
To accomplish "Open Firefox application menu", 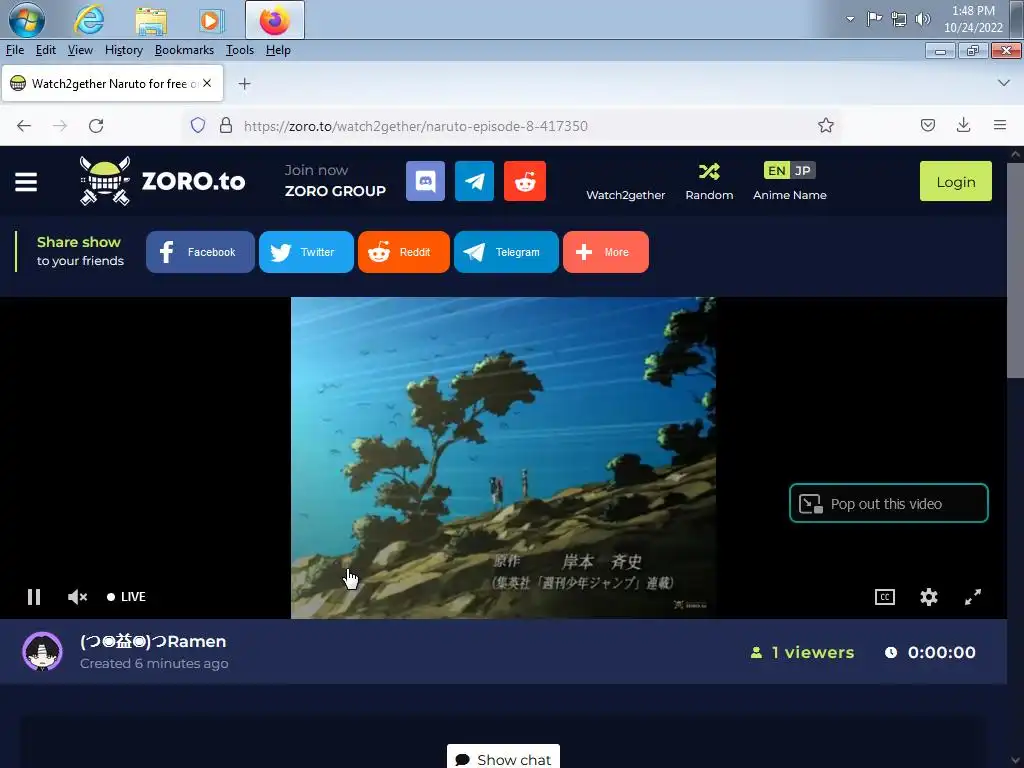I will click(999, 125).
